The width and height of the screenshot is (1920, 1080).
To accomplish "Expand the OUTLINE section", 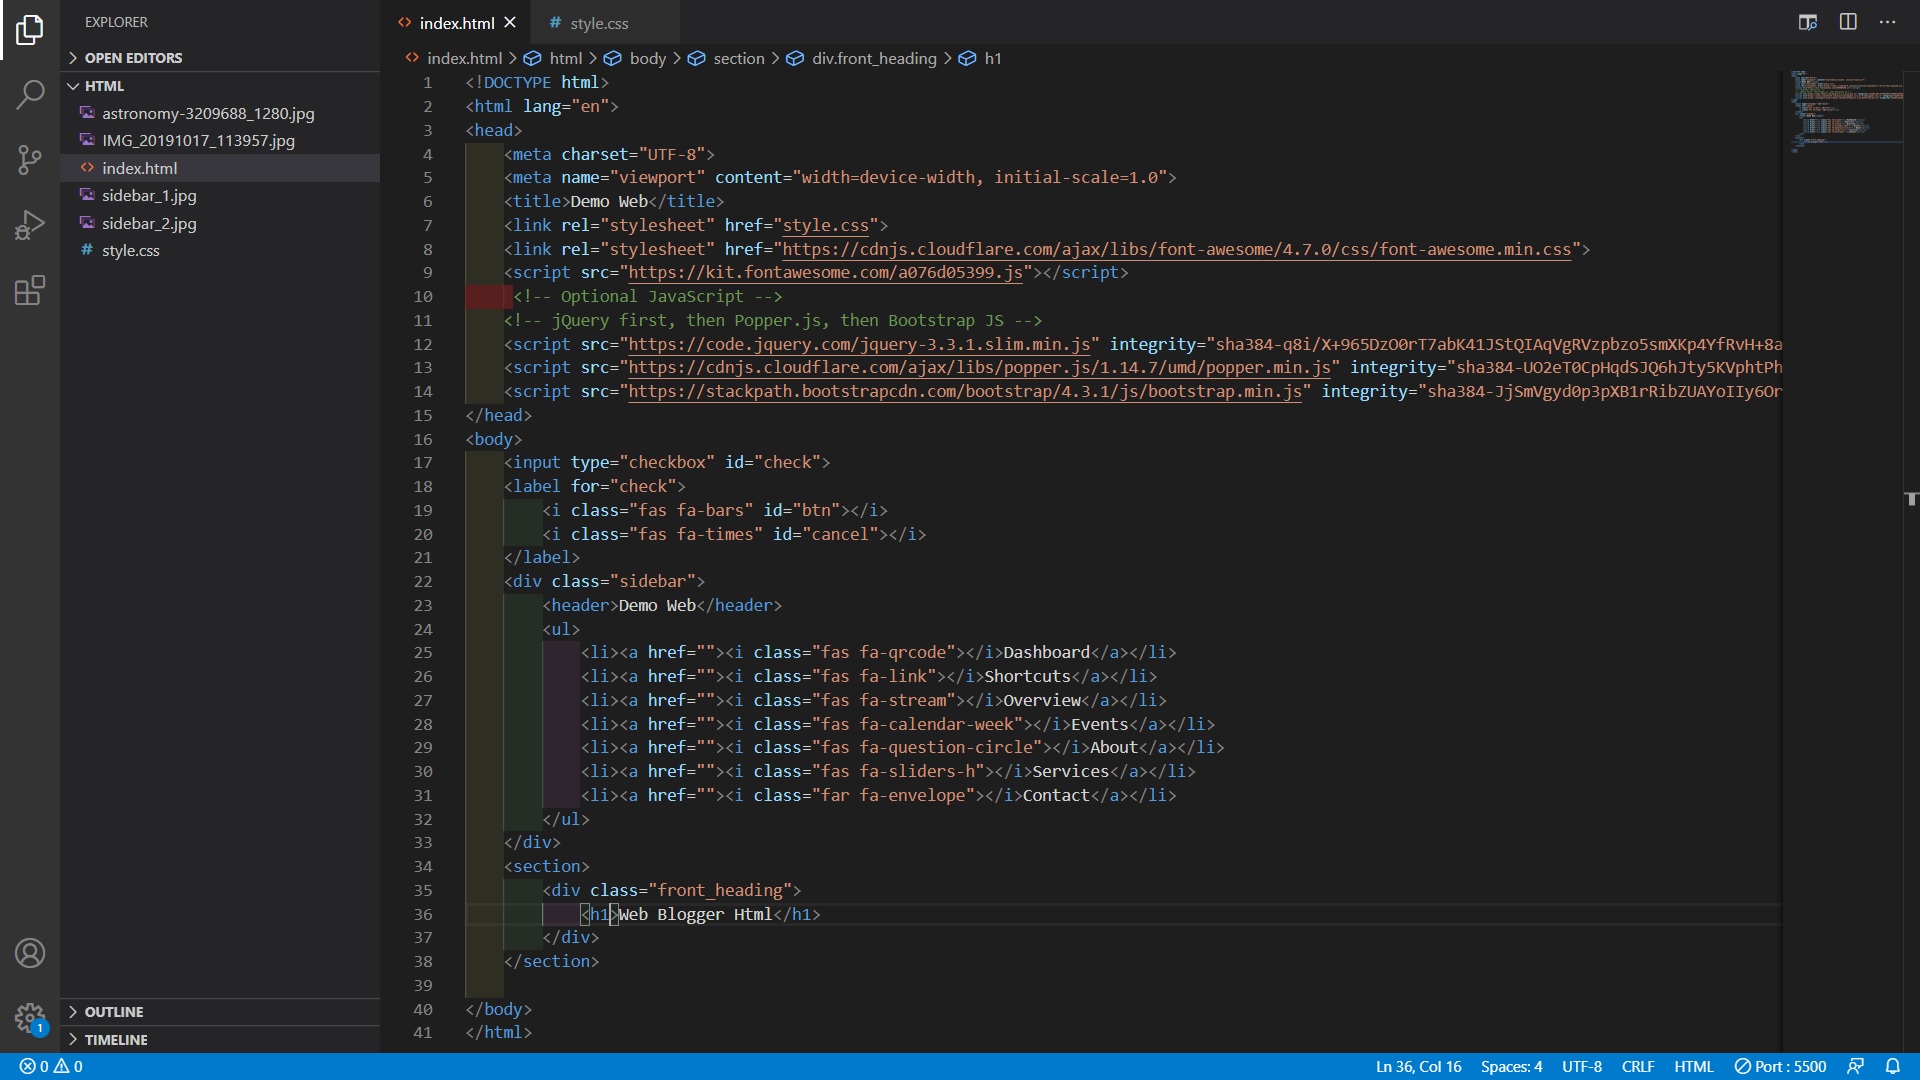I will coord(220,1012).
